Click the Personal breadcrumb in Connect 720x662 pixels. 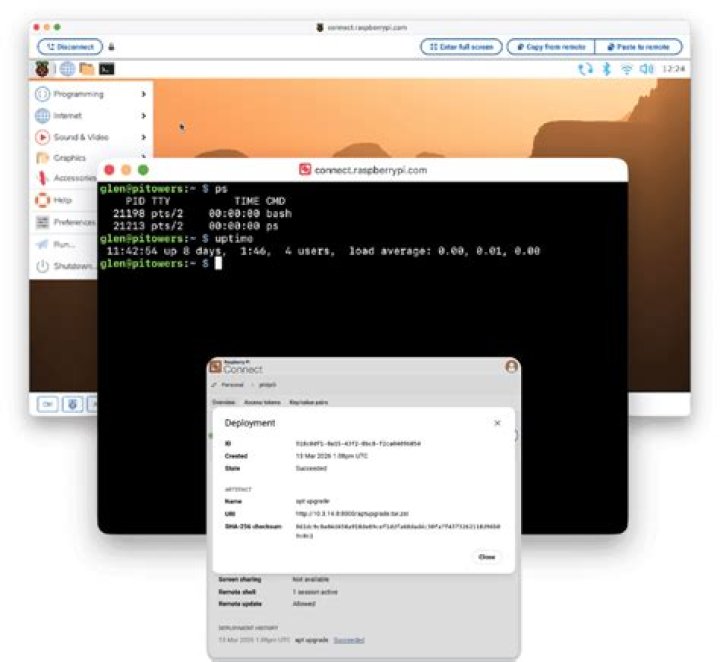coord(232,385)
